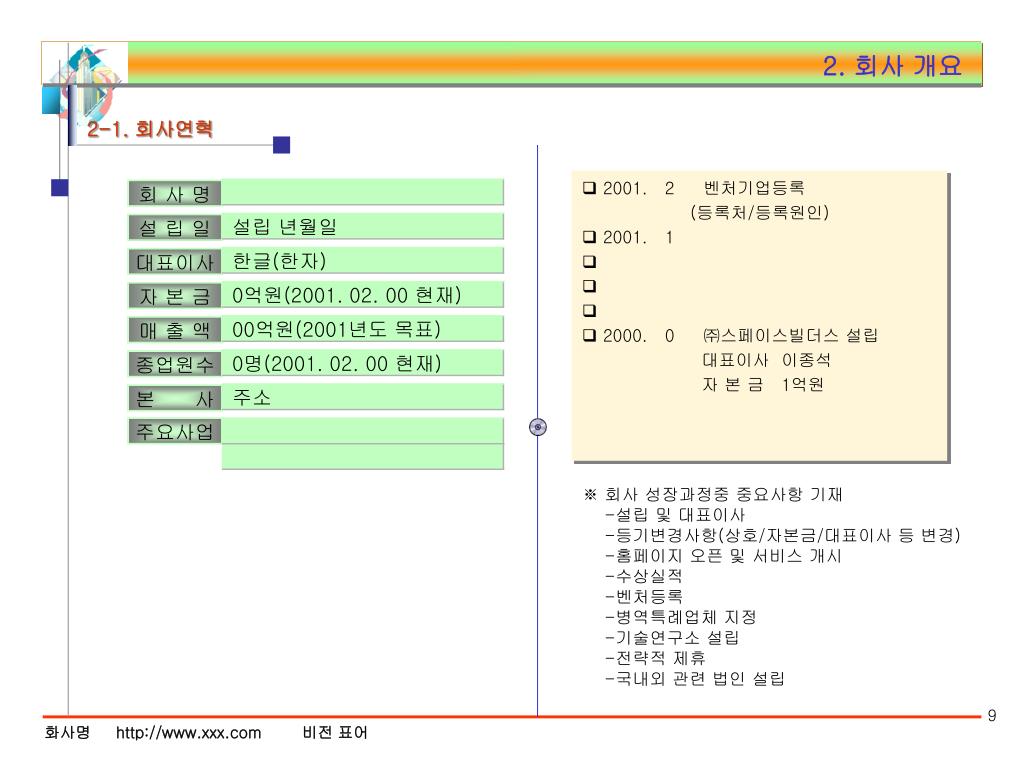Screen dimensions: 1024x768
Task: Click the round disc icon on the vertical divider
Action: 537,427
